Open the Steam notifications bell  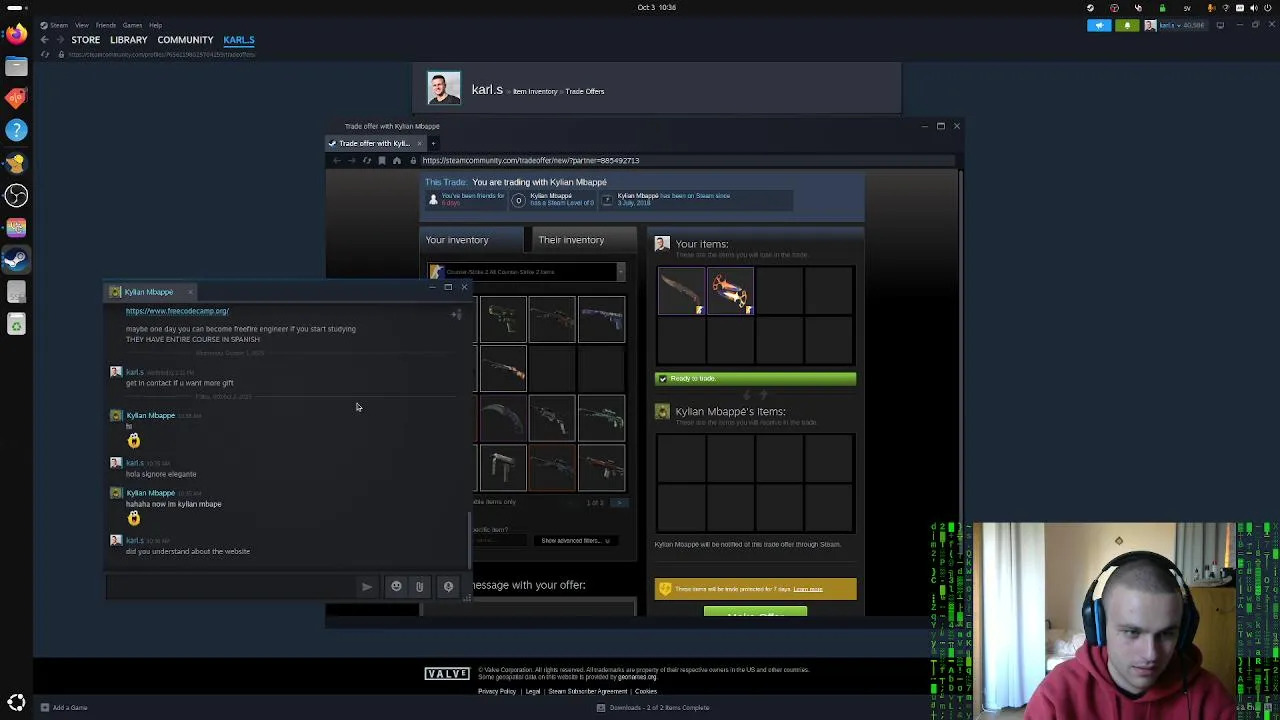1127,25
